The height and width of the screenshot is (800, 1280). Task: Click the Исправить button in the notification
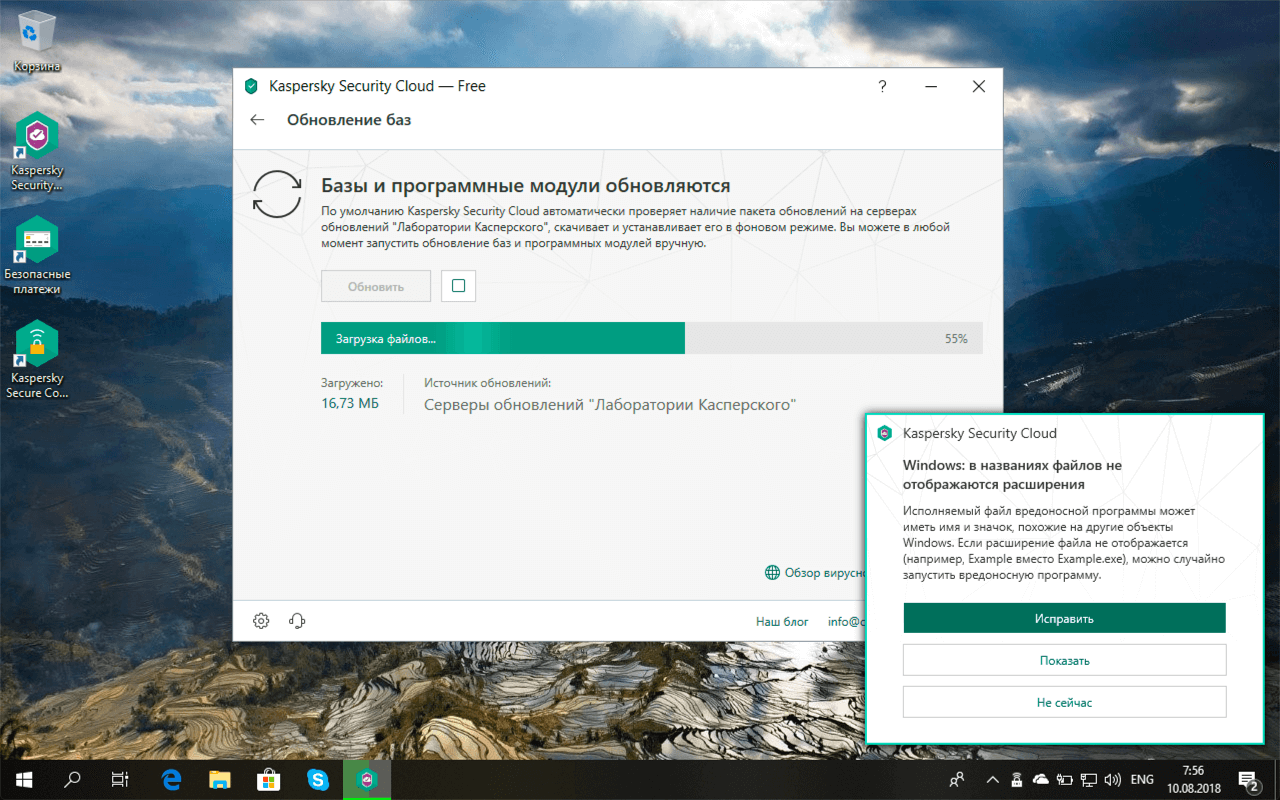coord(1064,617)
